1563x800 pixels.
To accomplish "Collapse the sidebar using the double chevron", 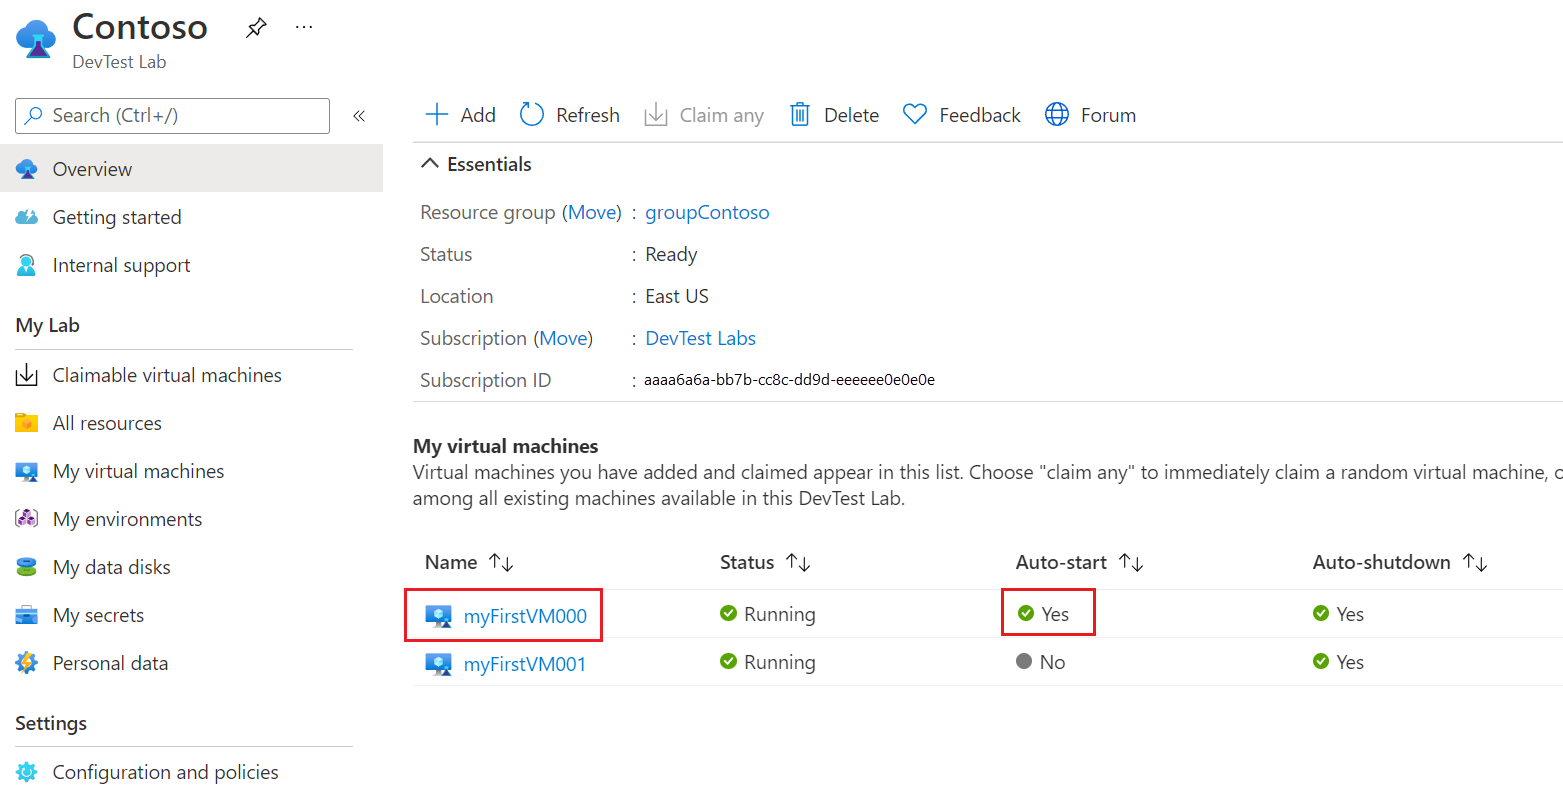I will coord(359,116).
